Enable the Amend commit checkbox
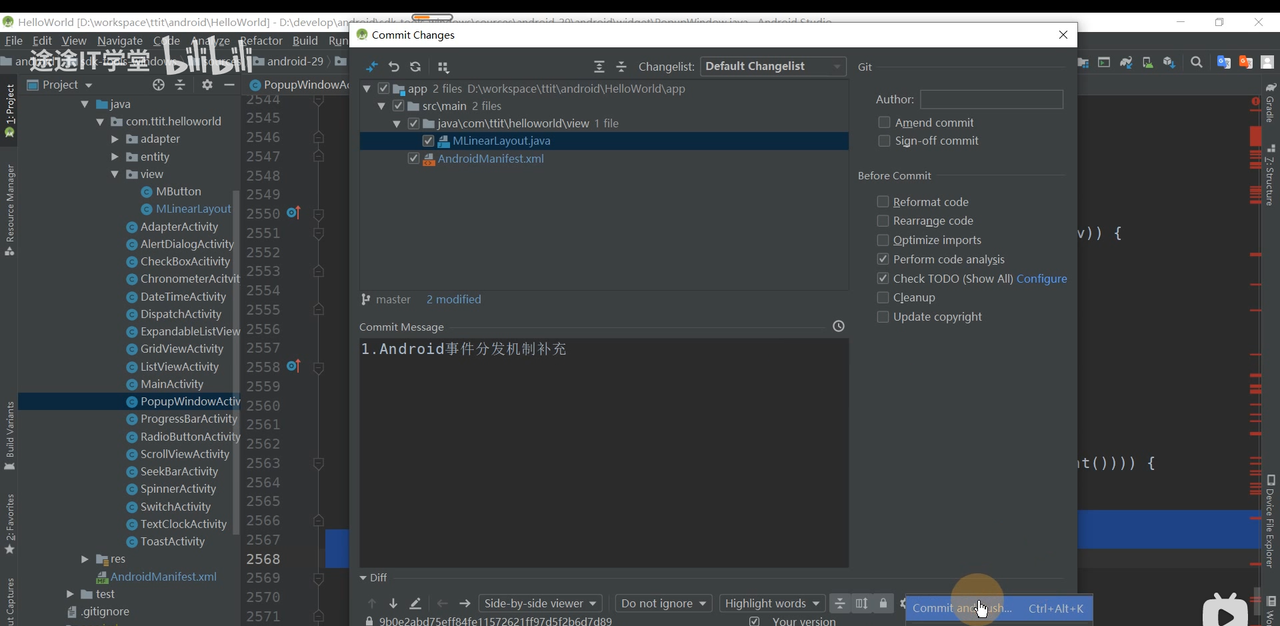The width and height of the screenshot is (1280, 626). tap(884, 123)
